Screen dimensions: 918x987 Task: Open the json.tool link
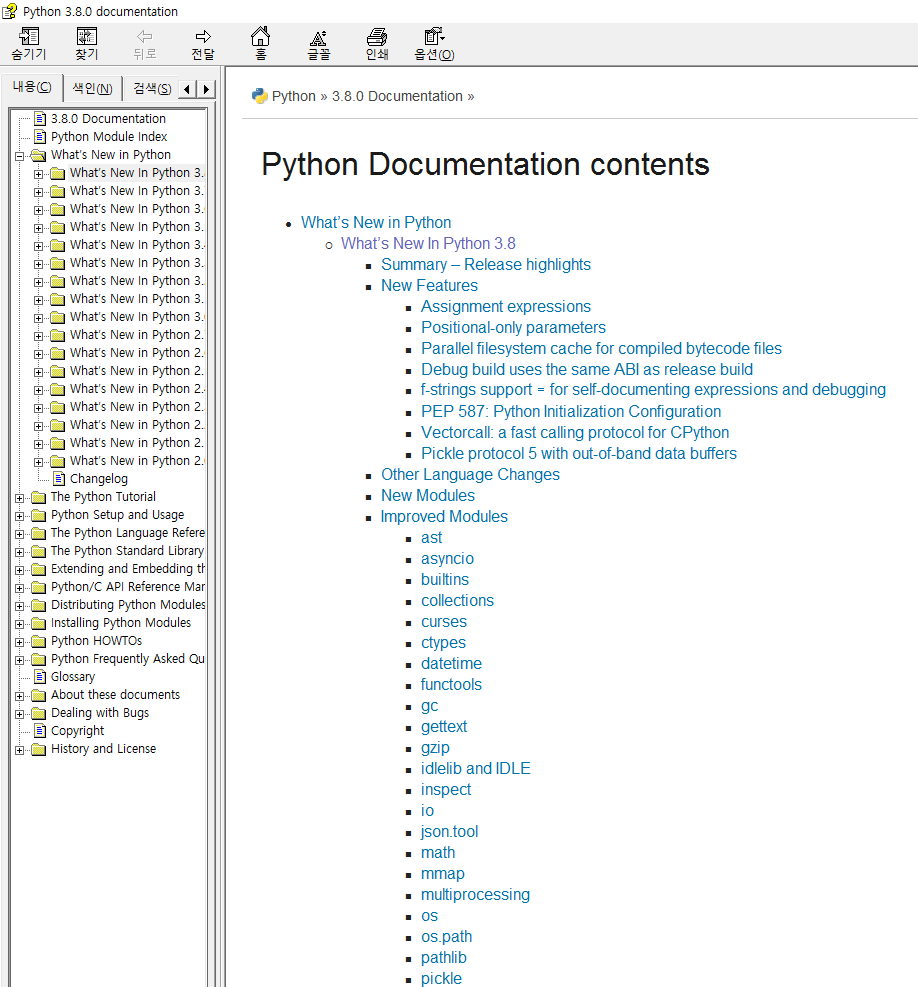tap(450, 832)
